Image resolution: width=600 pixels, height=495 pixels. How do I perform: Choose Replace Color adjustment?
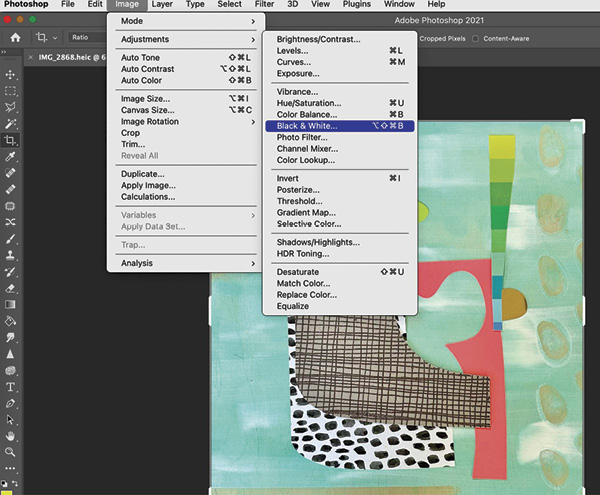(x=340, y=295)
